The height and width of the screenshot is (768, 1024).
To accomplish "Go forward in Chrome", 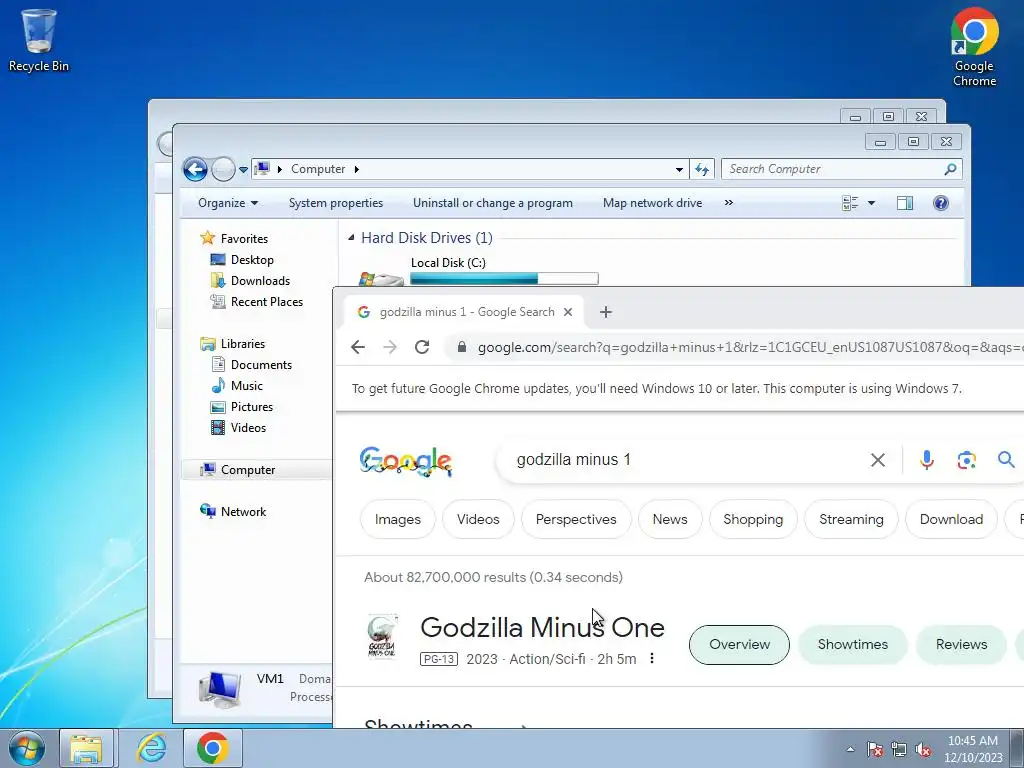I will click(390, 347).
